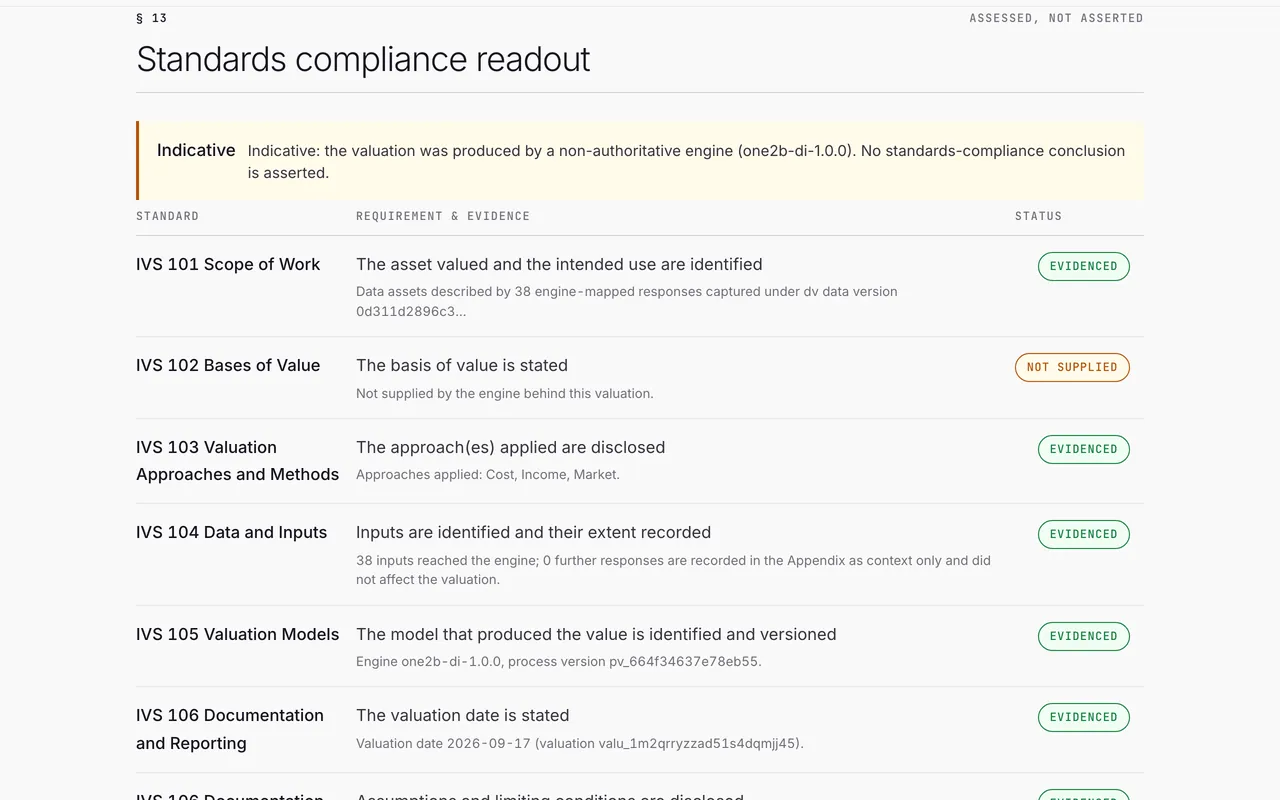Image resolution: width=1280 pixels, height=800 pixels.
Task: Select the "IVS 104 Data and Inputs" standard name
Action: coord(232,532)
